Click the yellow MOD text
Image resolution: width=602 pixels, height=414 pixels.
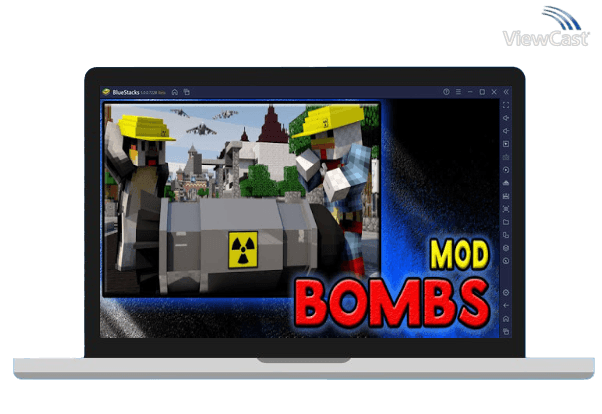tap(459, 254)
